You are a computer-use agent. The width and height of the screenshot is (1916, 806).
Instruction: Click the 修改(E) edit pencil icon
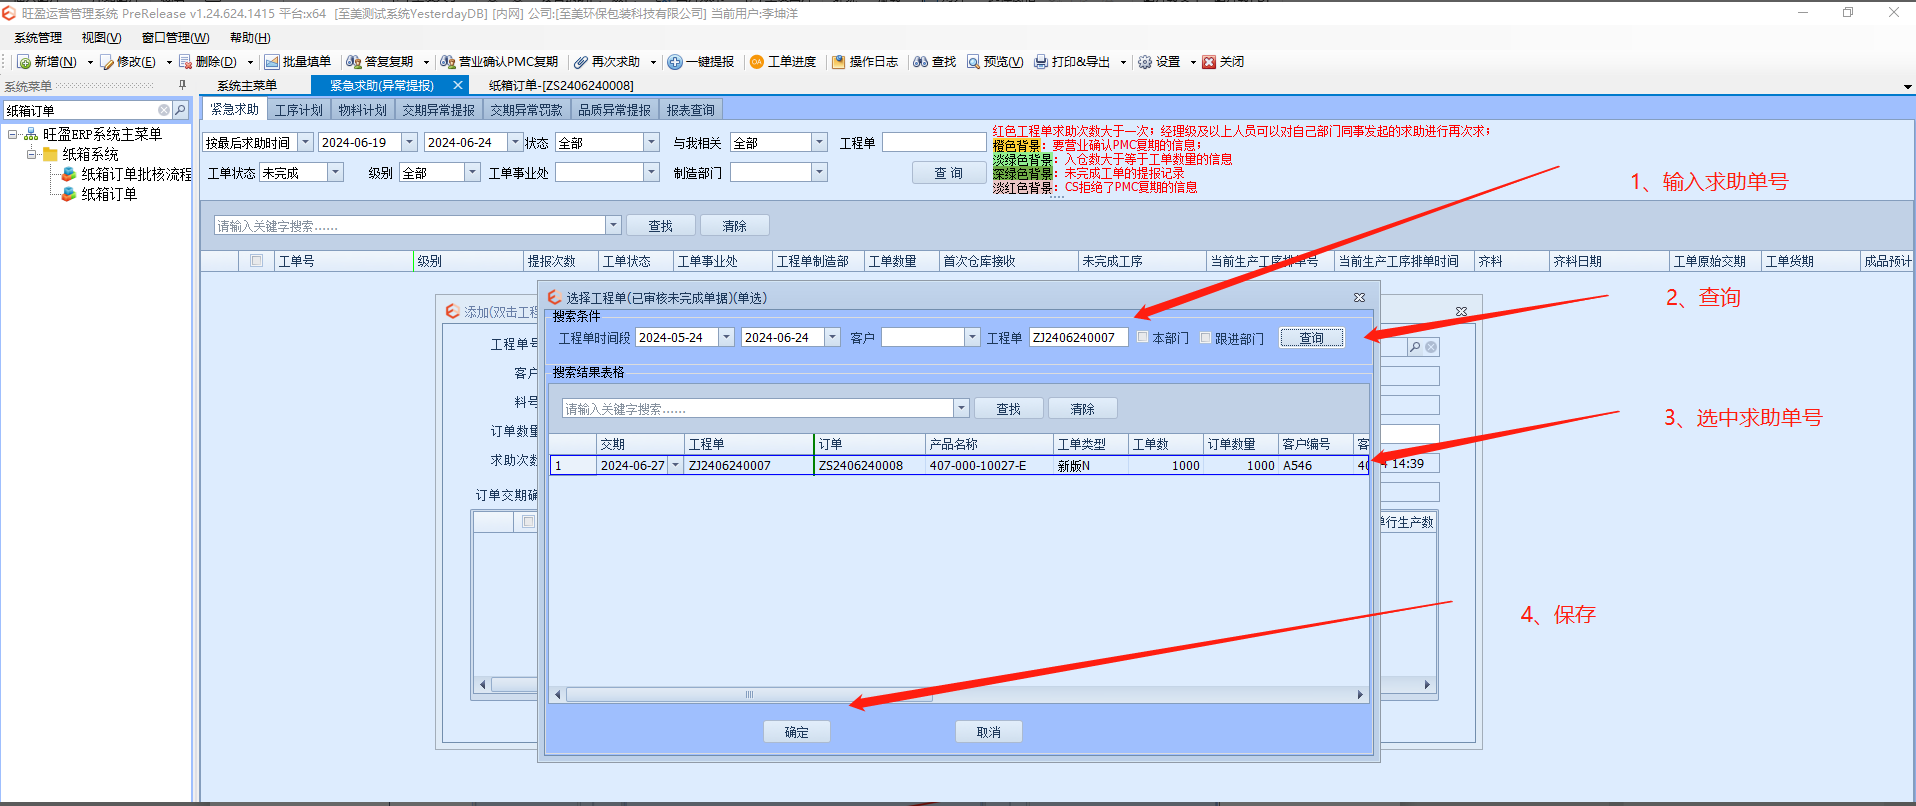107,62
